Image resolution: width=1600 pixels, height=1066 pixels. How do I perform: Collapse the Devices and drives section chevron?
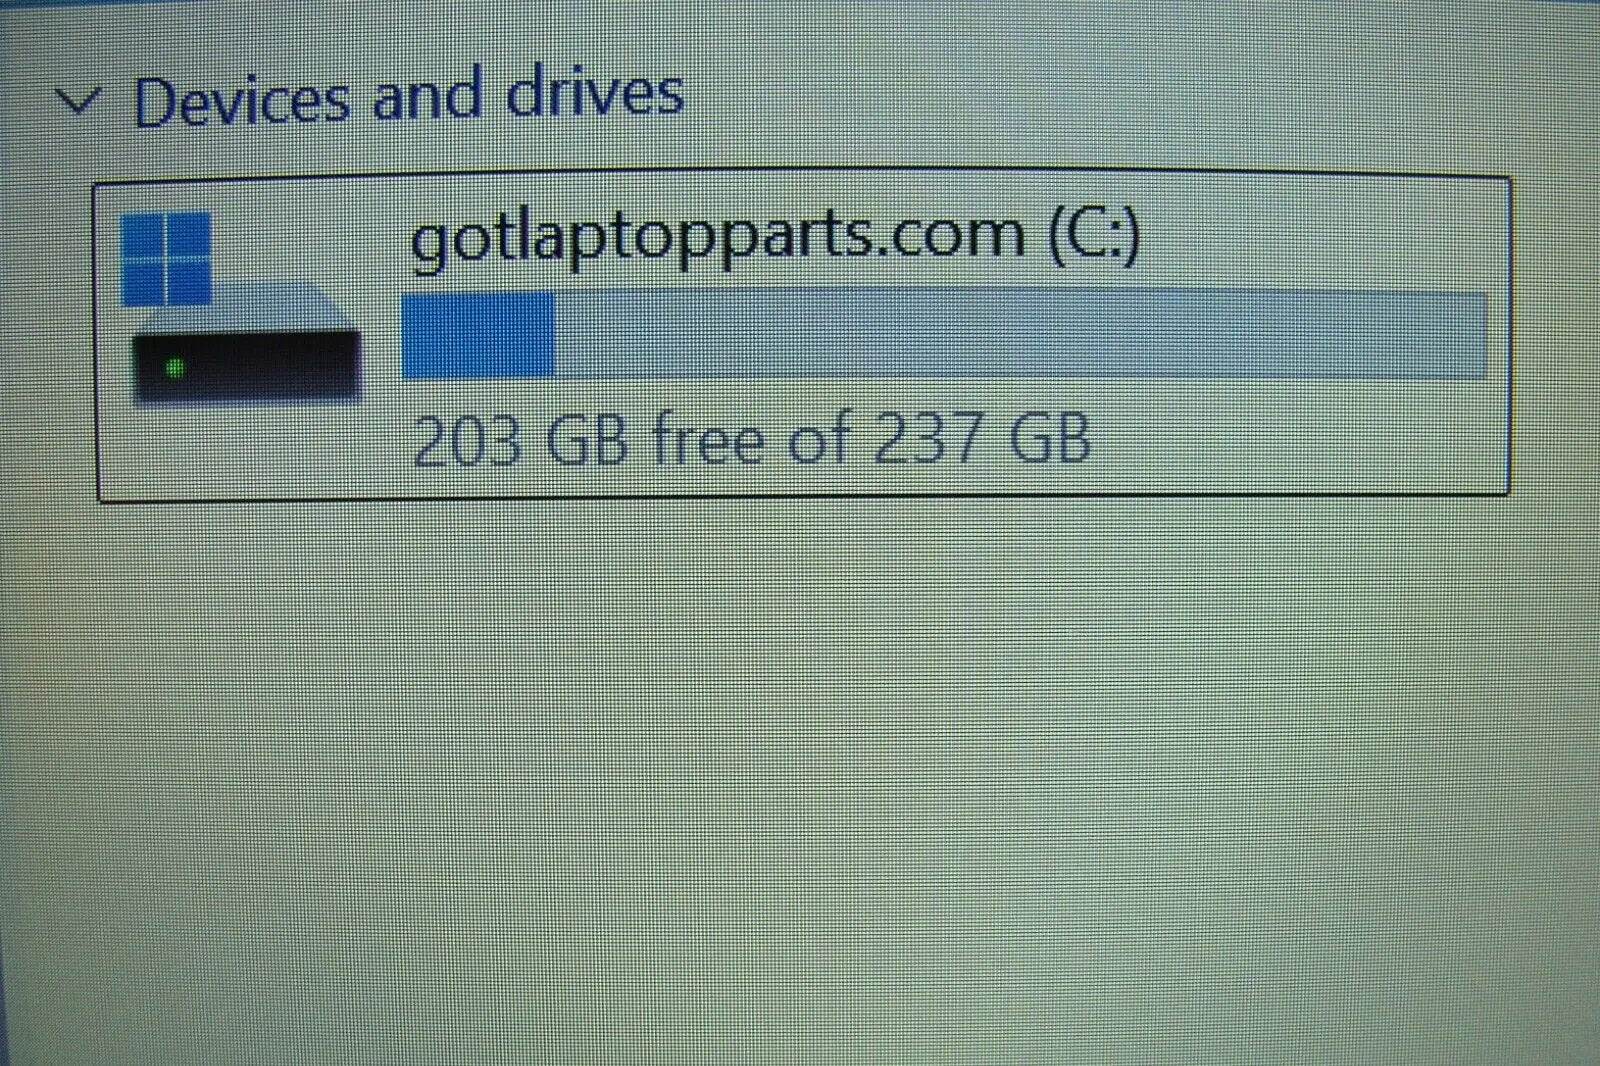(x=78, y=101)
